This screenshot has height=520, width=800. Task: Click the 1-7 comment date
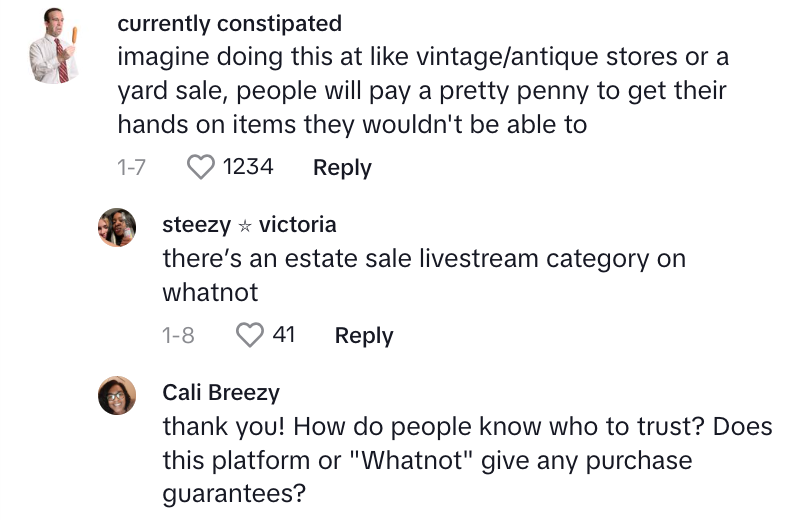[132, 167]
